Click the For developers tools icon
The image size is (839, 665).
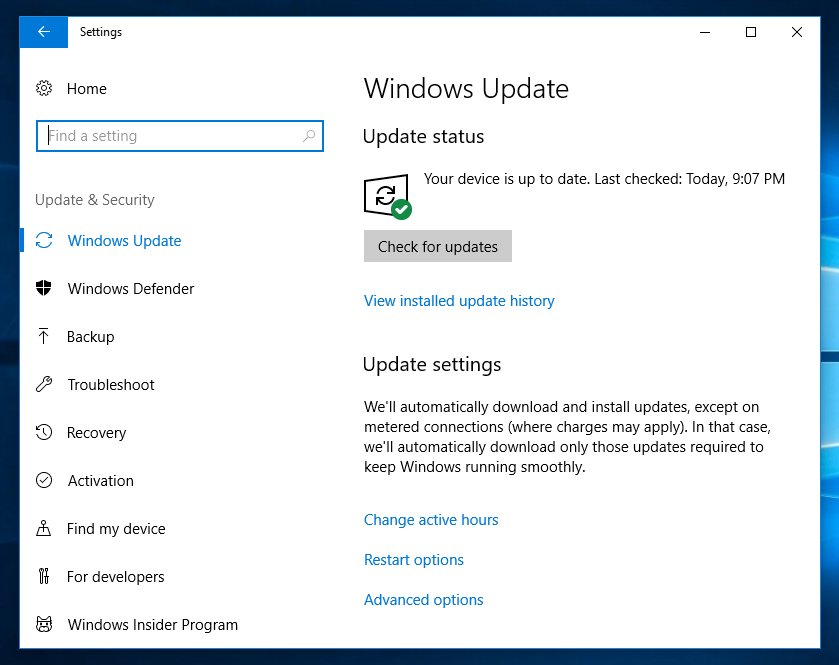click(x=44, y=576)
